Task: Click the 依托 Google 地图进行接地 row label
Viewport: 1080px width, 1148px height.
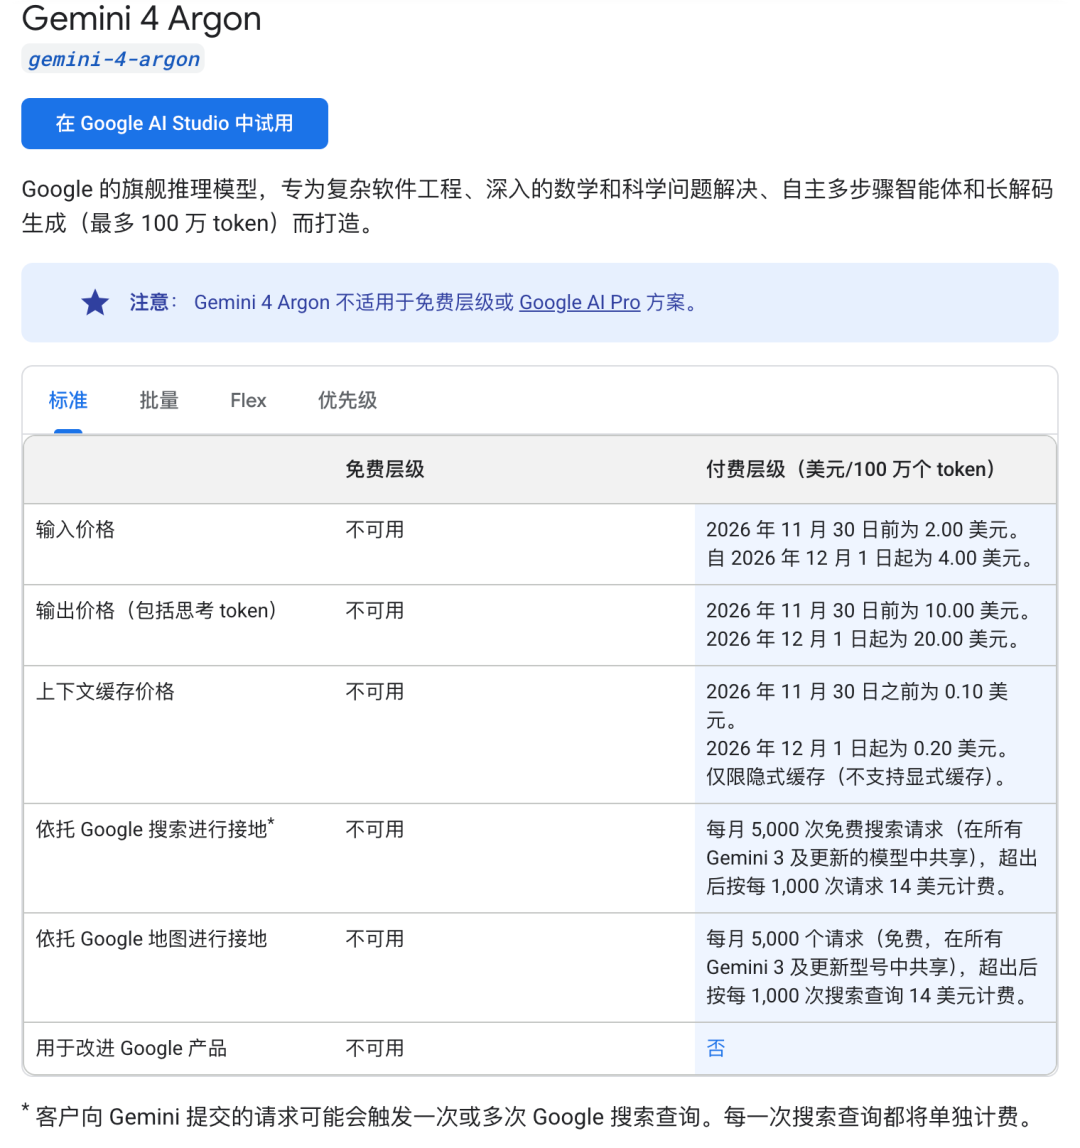Action: [x=151, y=939]
